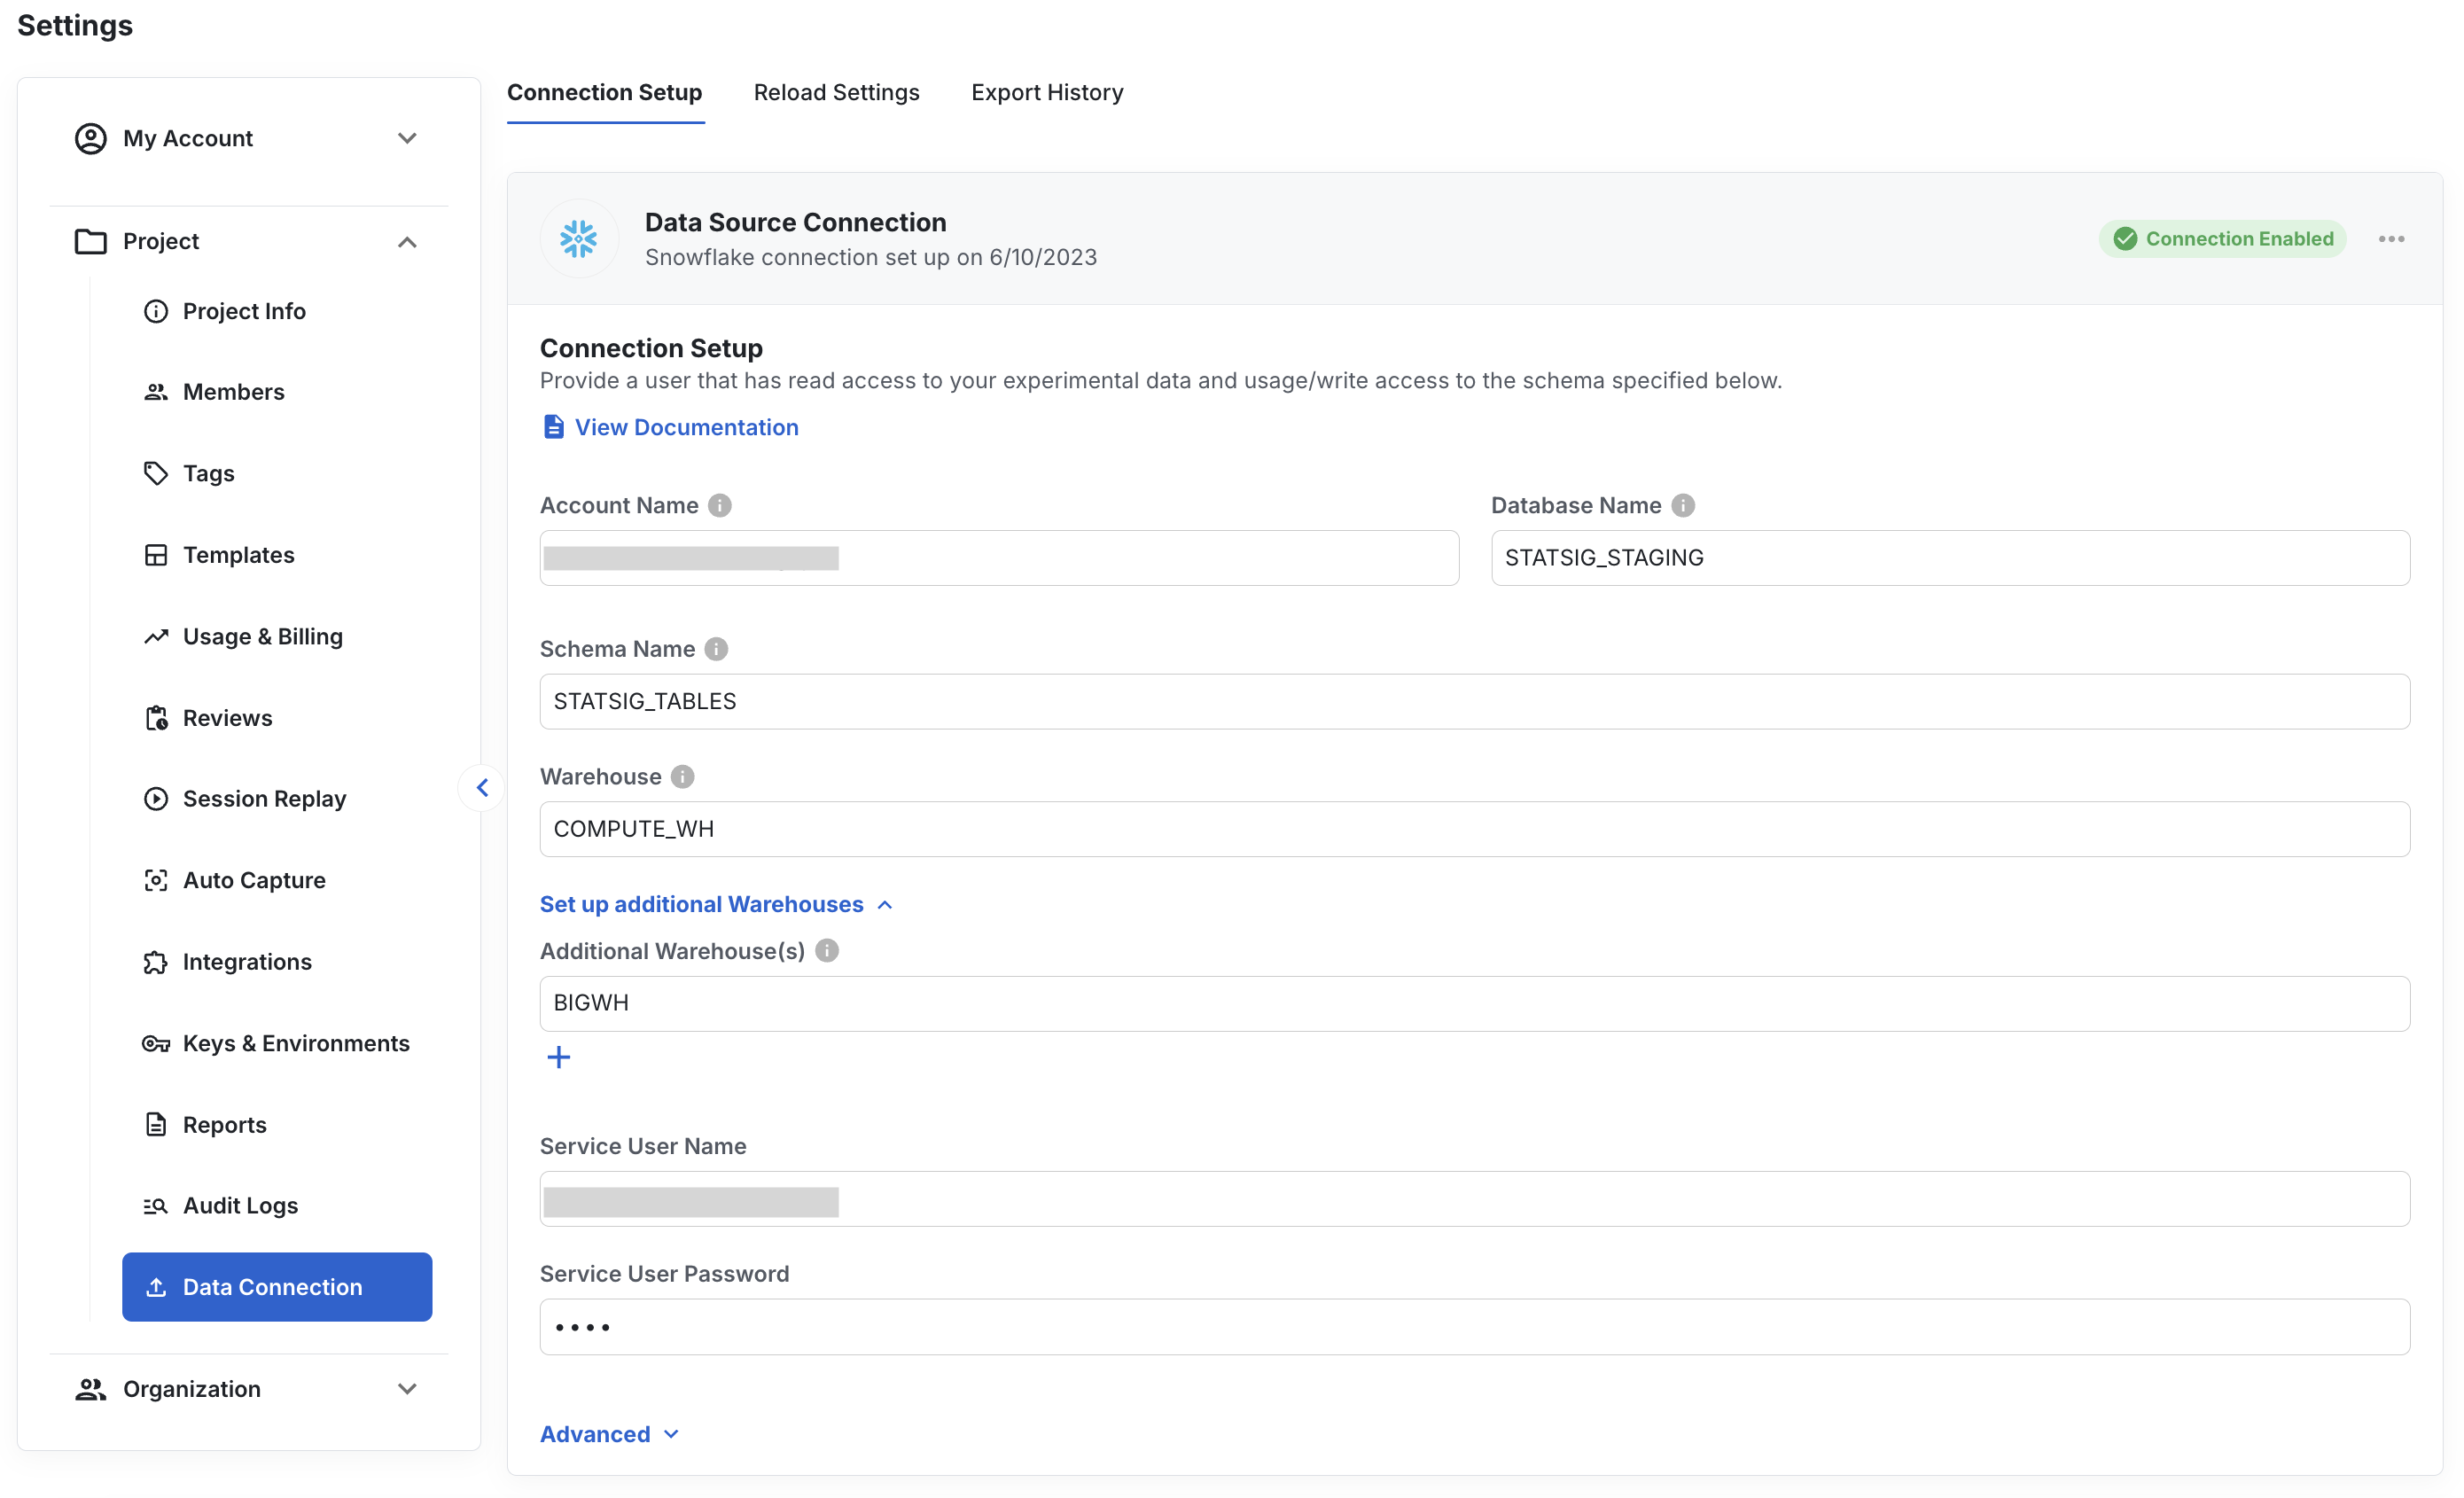Focus the Service User Name field
This screenshot has height=1498, width=2464.
[x=1475, y=1199]
